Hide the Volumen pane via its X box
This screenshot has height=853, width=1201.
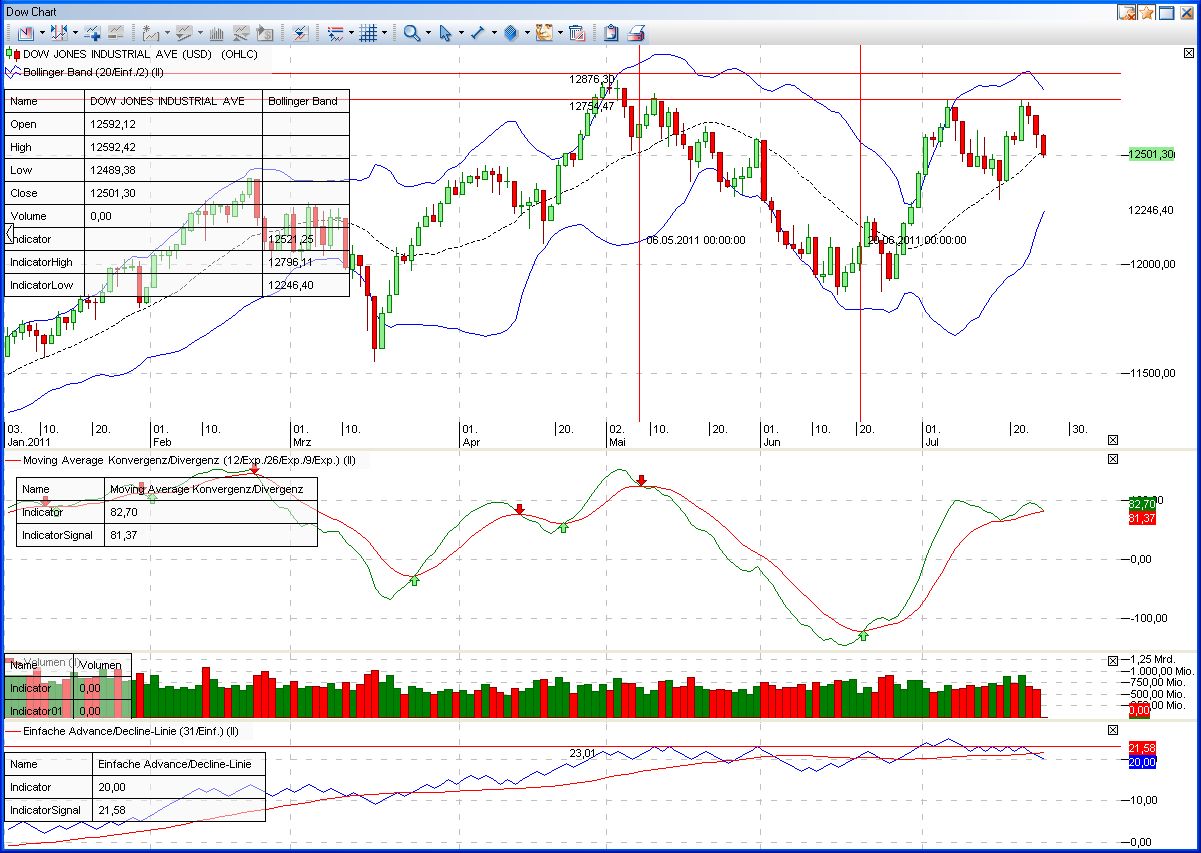1112,660
